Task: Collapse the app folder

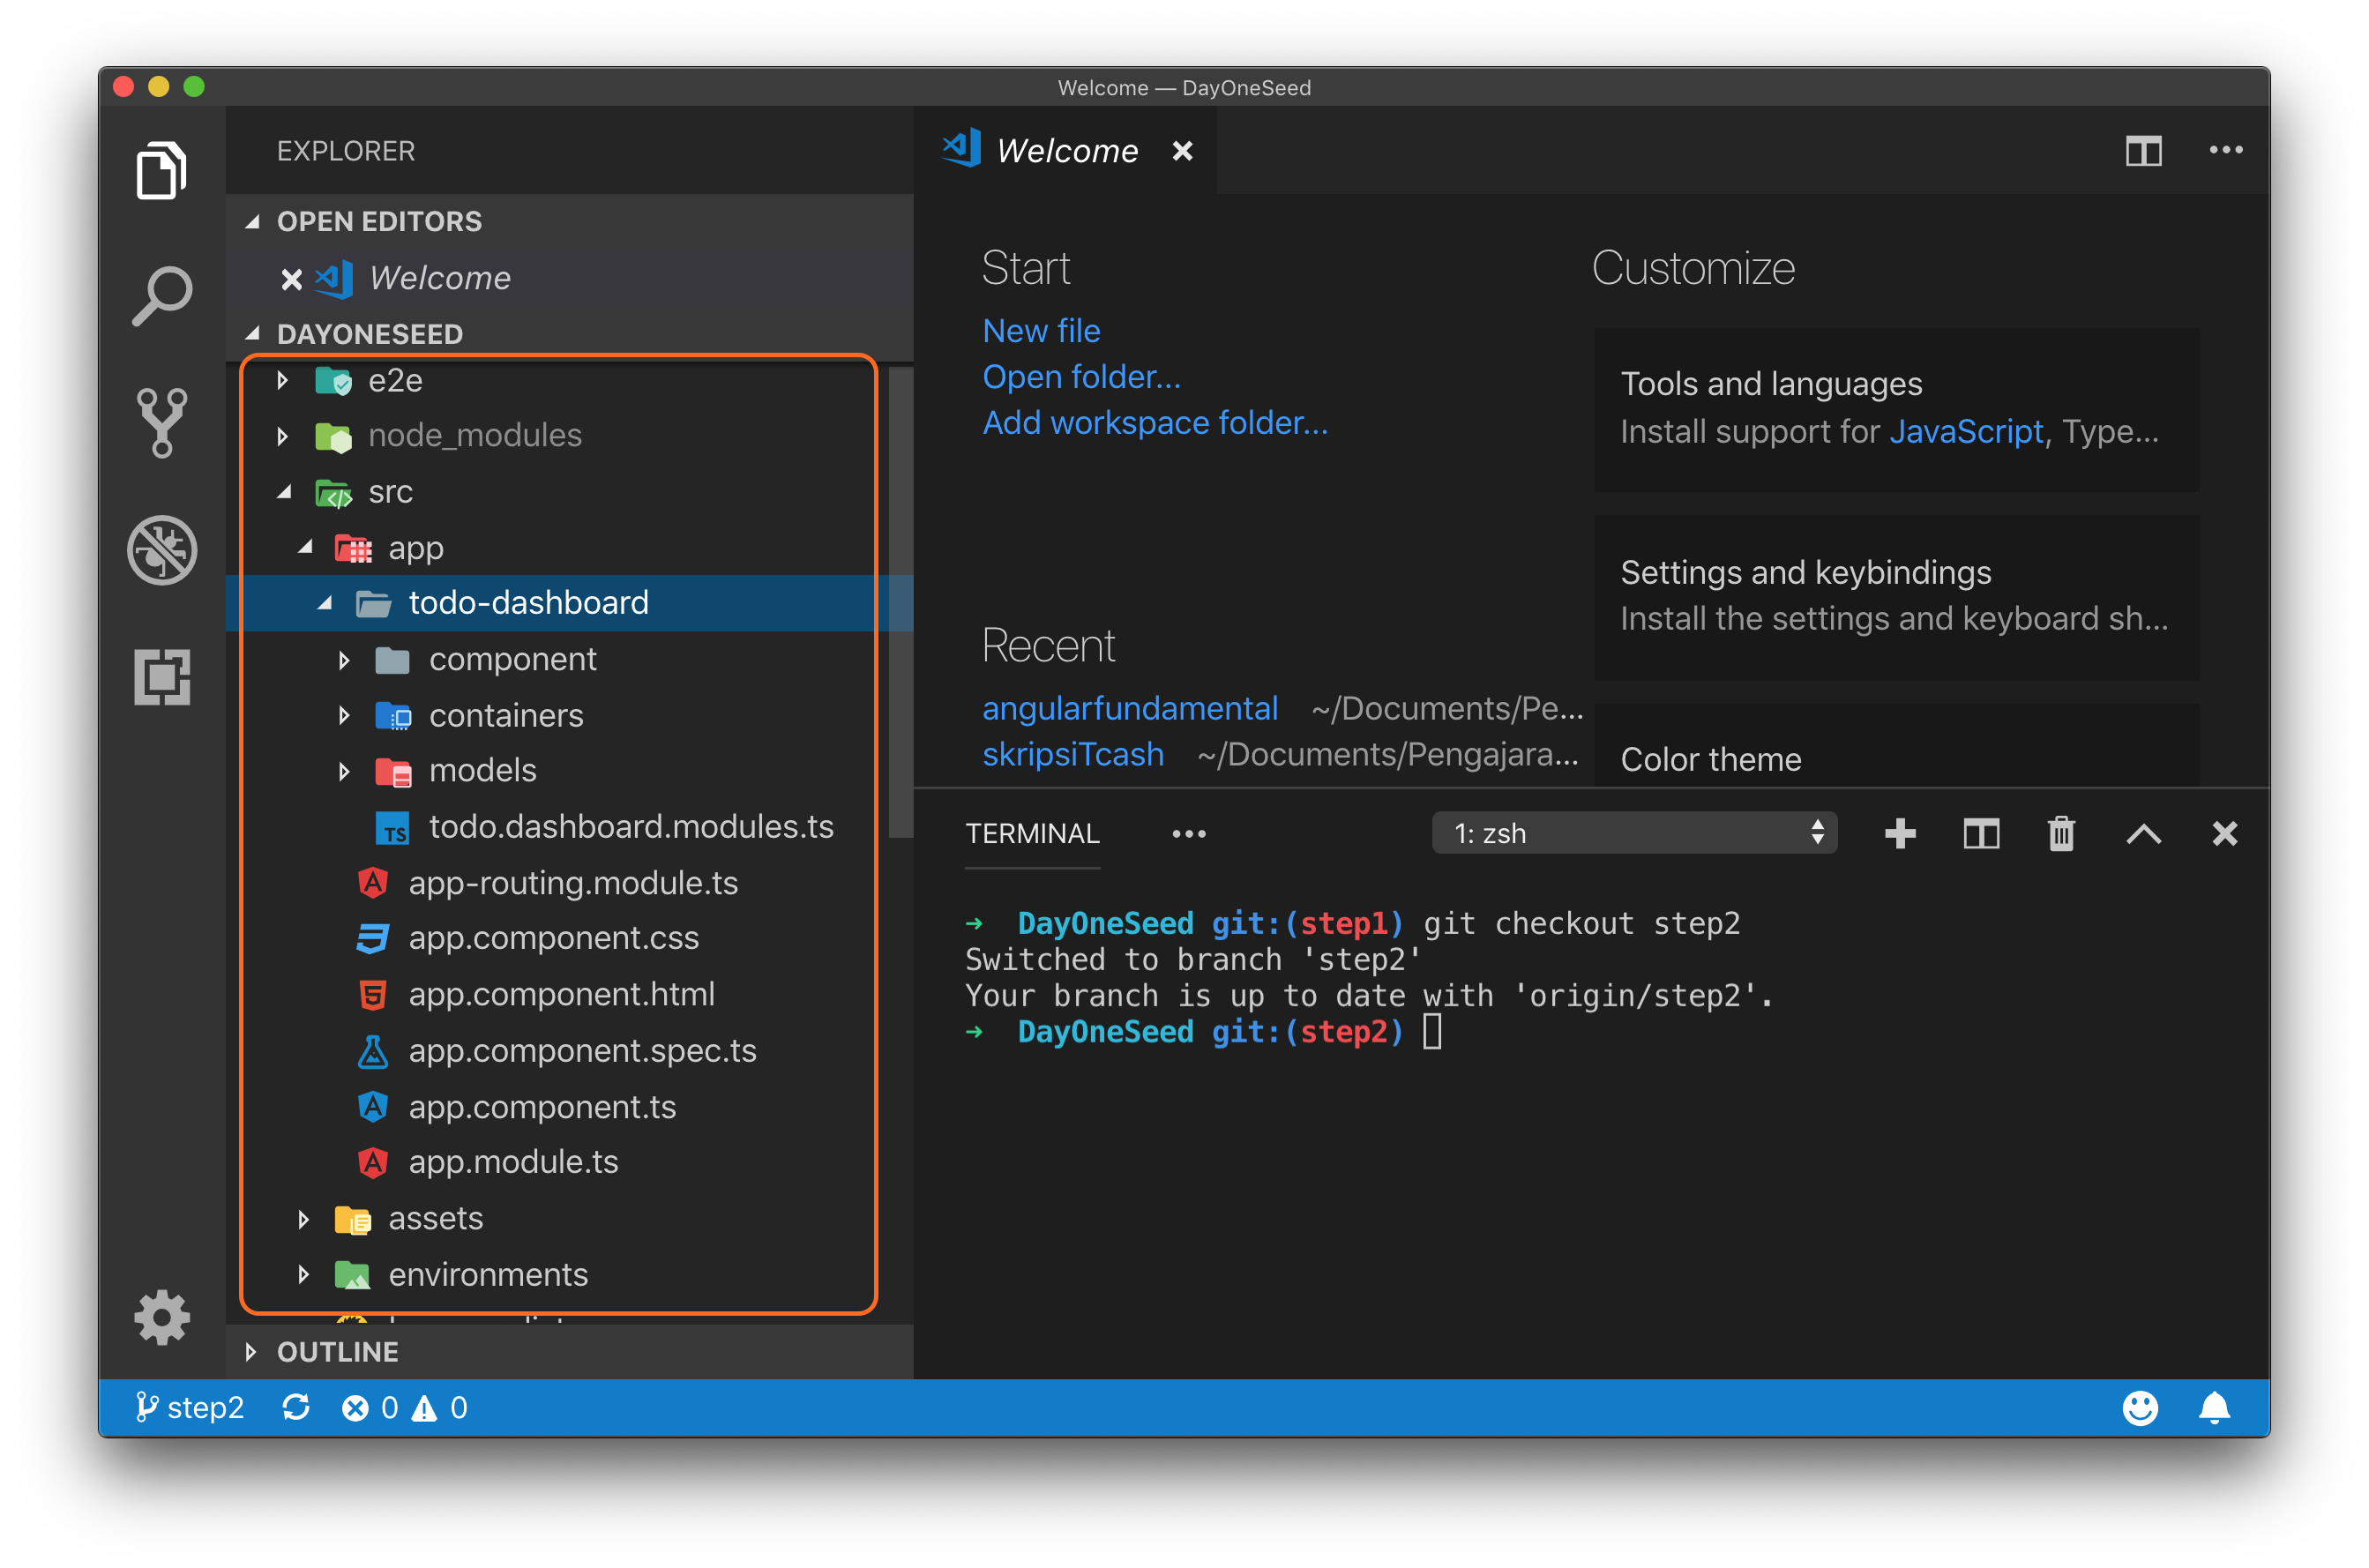Action: pos(305,547)
